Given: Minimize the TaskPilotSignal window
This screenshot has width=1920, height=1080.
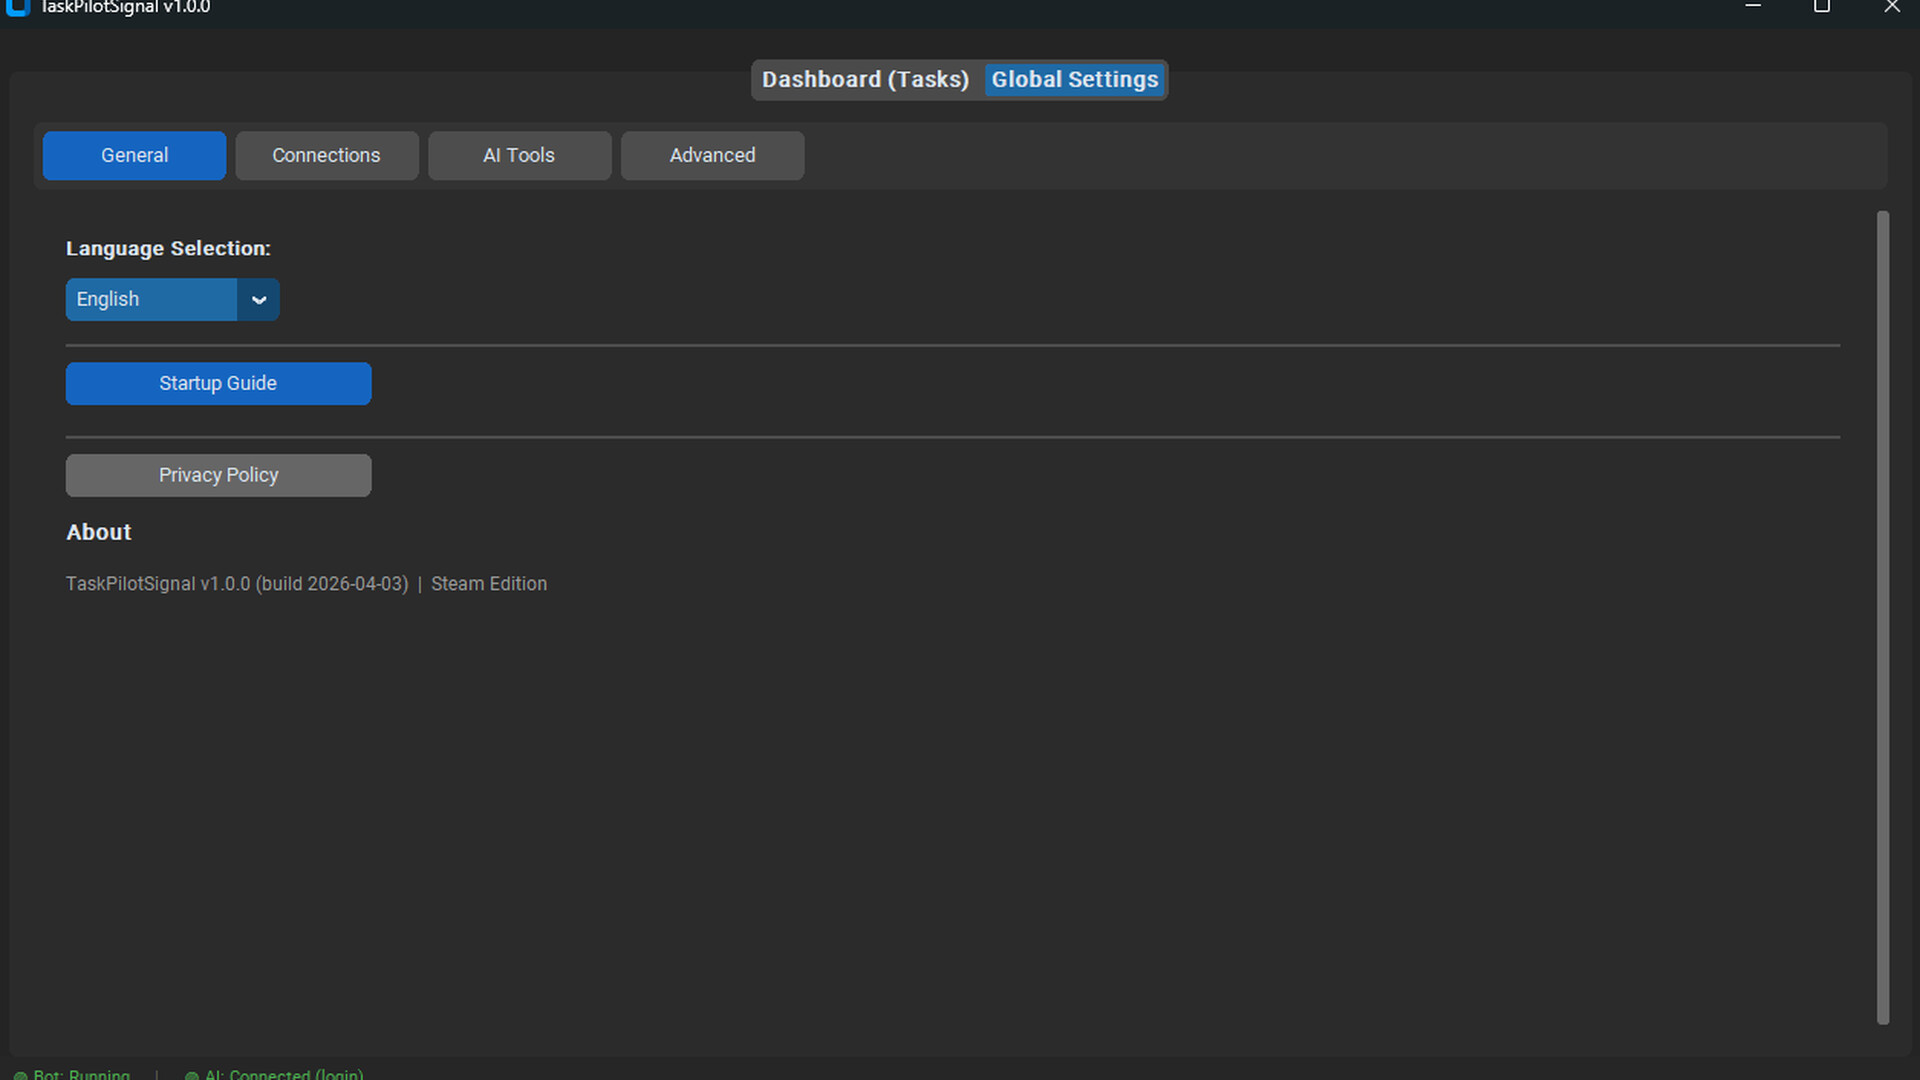Looking at the screenshot, I should click(x=1753, y=7).
